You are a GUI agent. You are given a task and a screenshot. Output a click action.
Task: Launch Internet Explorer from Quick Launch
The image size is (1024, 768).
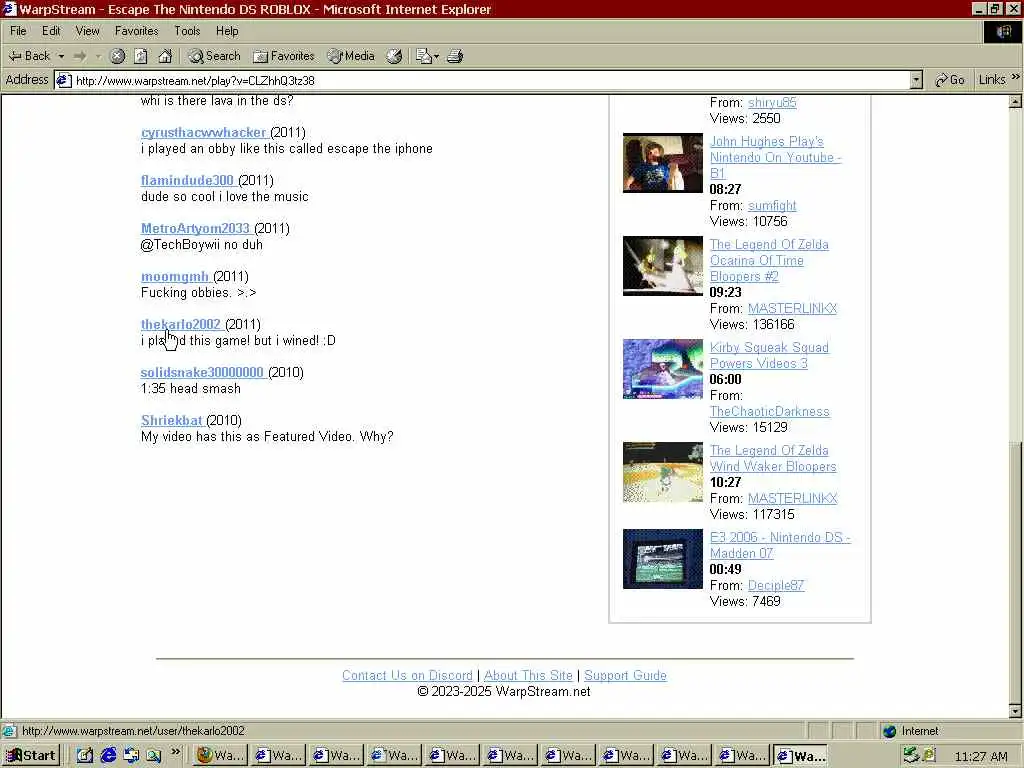coord(108,756)
